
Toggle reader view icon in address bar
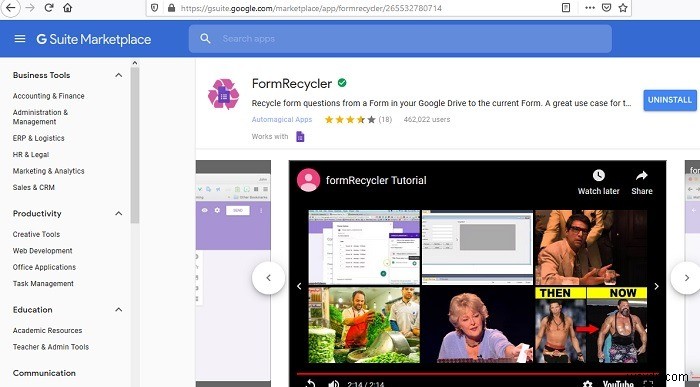(x=566, y=8)
